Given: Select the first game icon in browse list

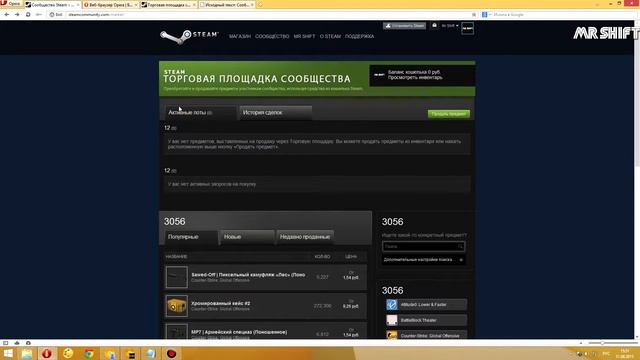Looking at the screenshot, I should coord(392,304).
